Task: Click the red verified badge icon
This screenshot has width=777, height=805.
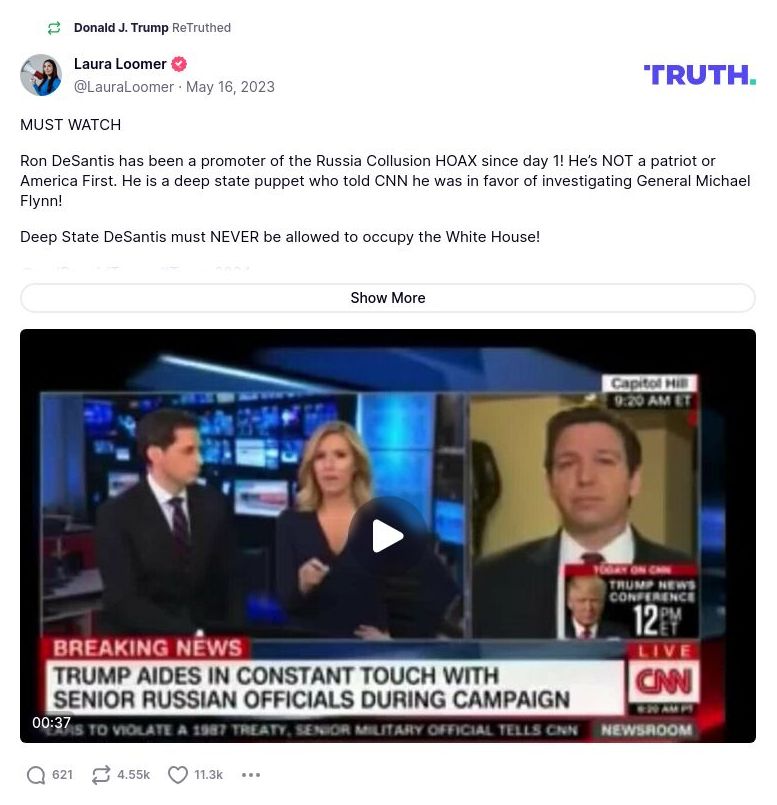Action: 179,64
